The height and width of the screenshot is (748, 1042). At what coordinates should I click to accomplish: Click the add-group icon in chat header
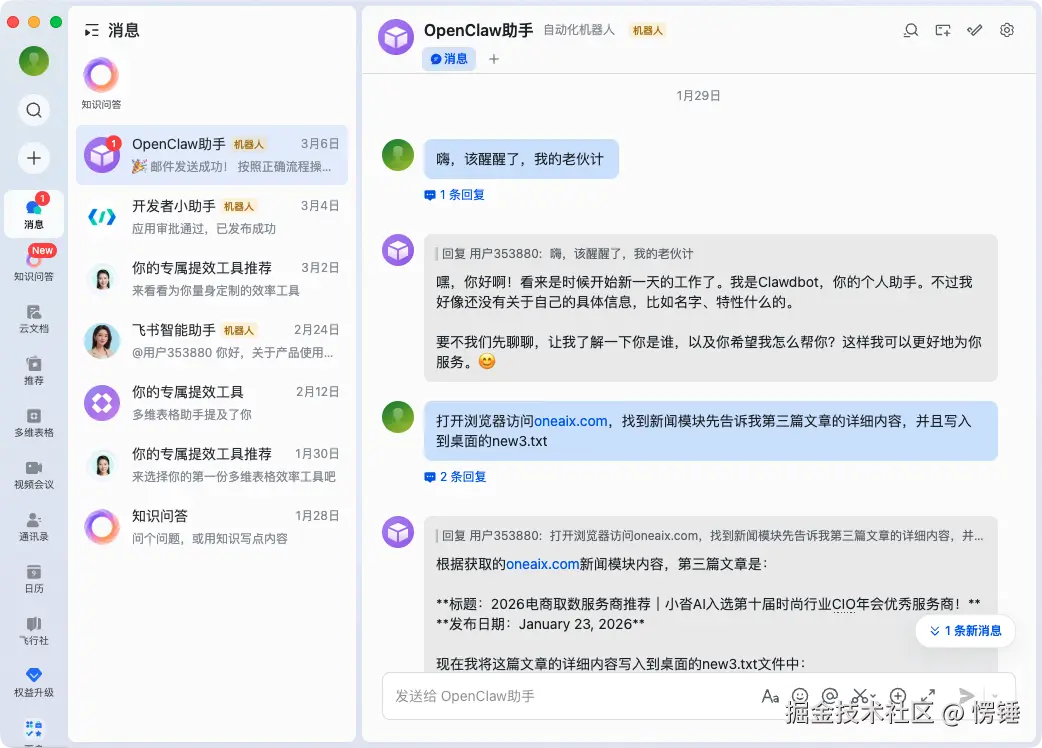[x=943, y=30]
